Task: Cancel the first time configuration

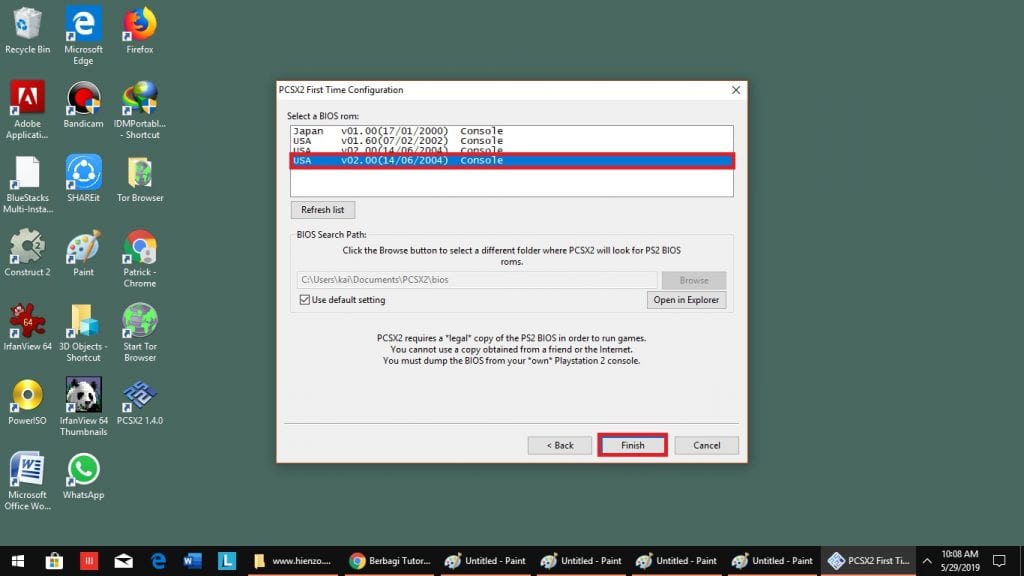Action: point(707,445)
